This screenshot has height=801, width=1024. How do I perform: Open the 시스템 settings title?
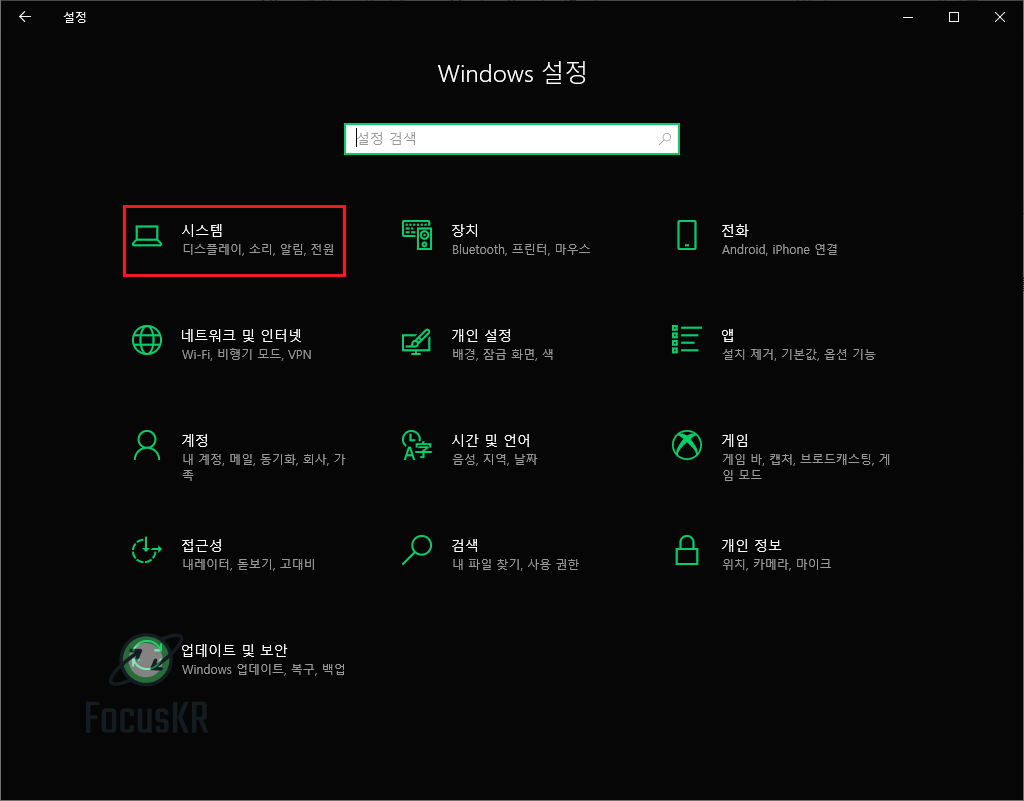click(x=202, y=230)
